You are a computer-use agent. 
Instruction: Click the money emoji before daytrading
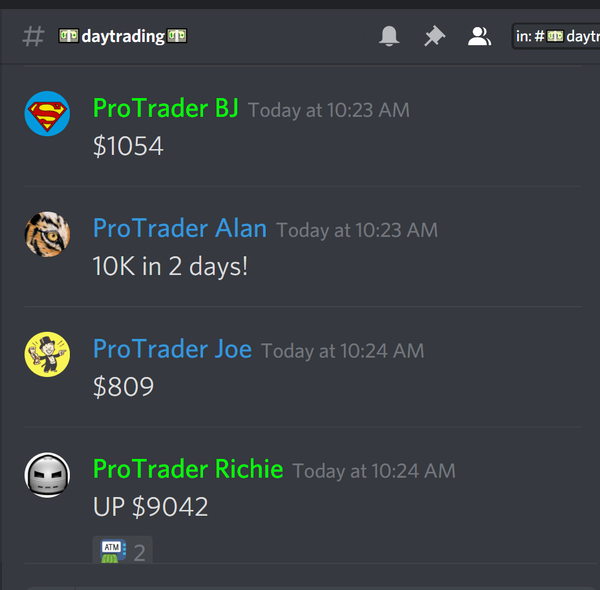pyautogui.click(x=68, y=36)
